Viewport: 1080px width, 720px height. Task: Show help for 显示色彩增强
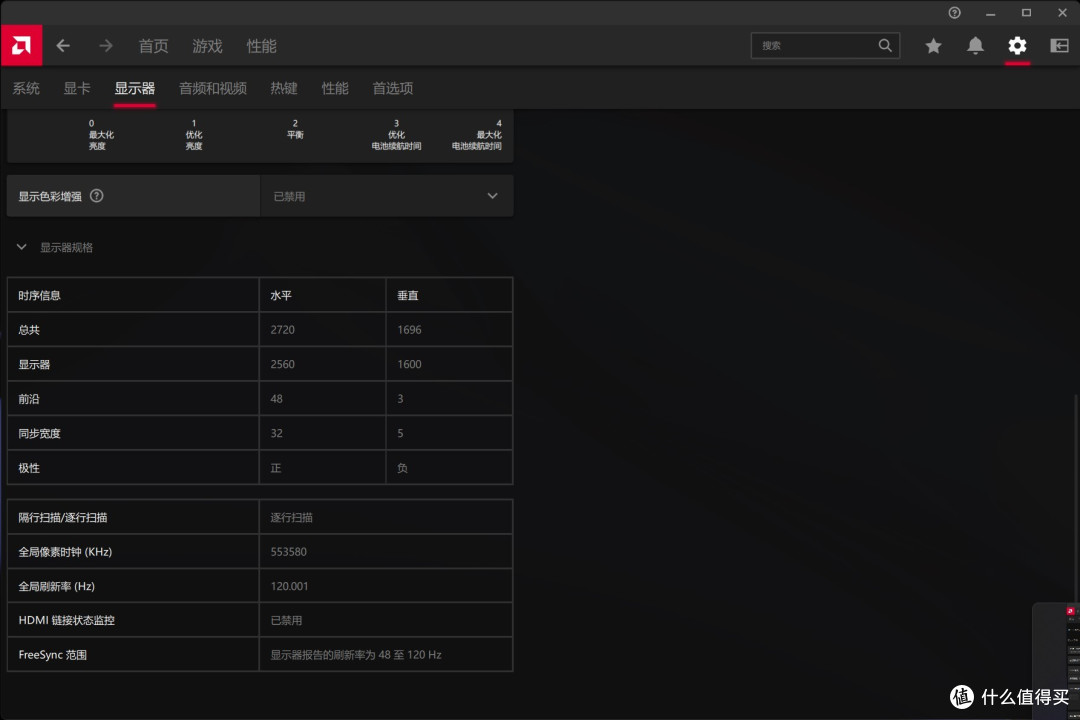click(x=96, y=196)
